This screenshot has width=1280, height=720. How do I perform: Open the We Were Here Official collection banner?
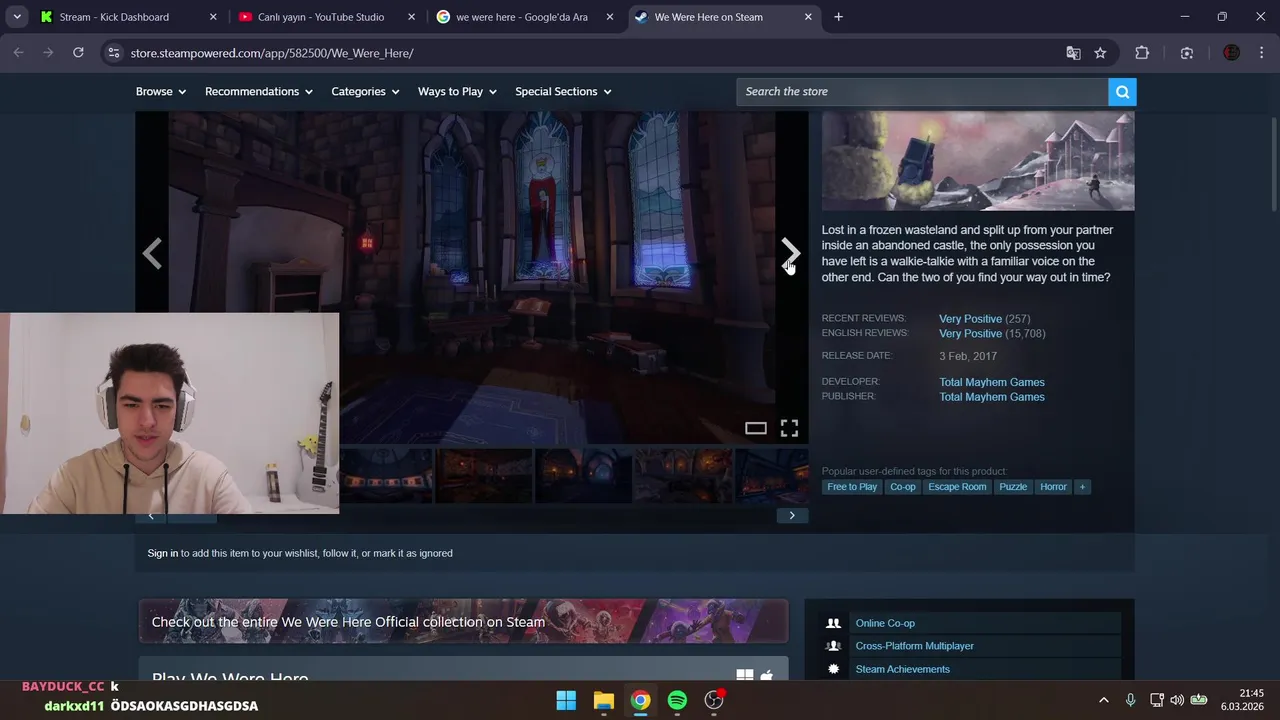(463, 621)
